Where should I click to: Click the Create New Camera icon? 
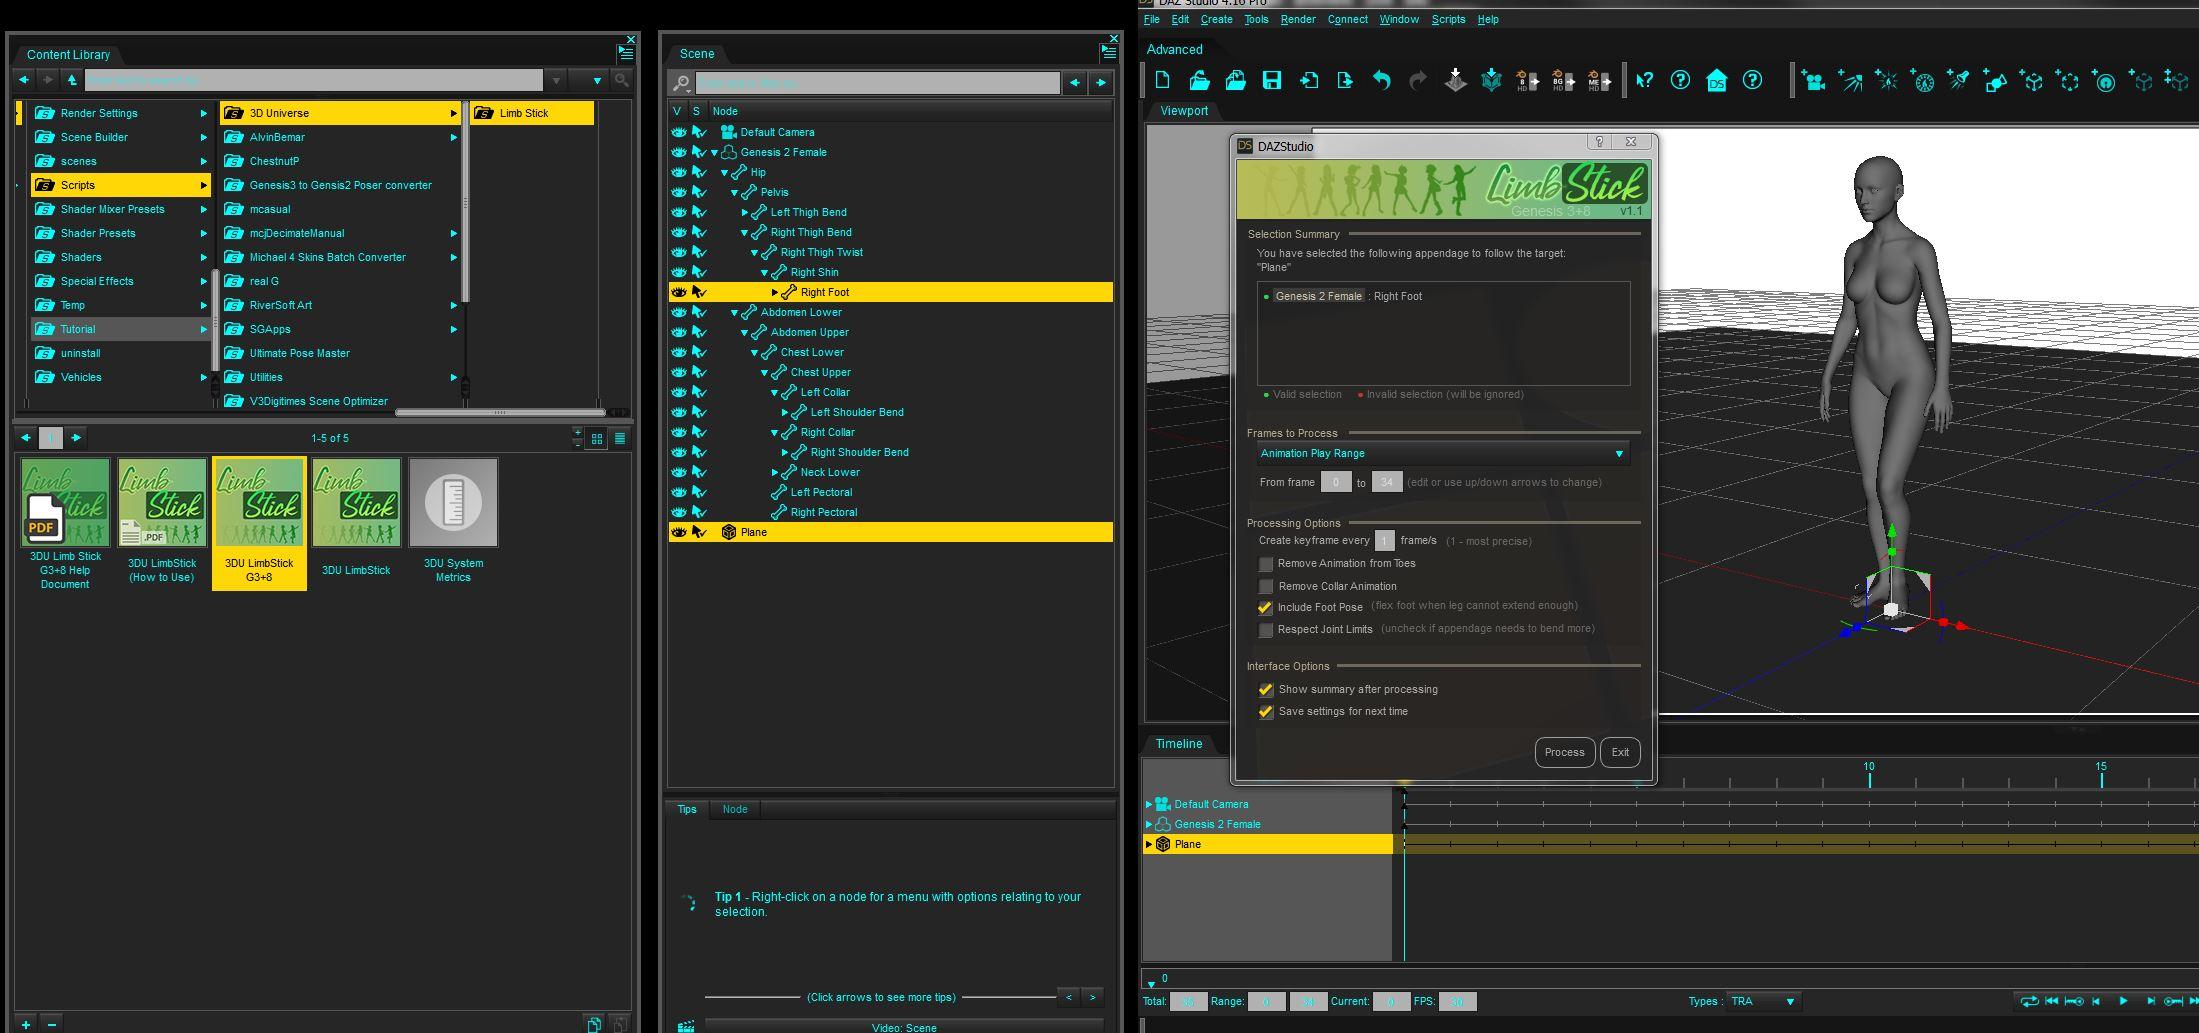click(x=1814, y=80)
